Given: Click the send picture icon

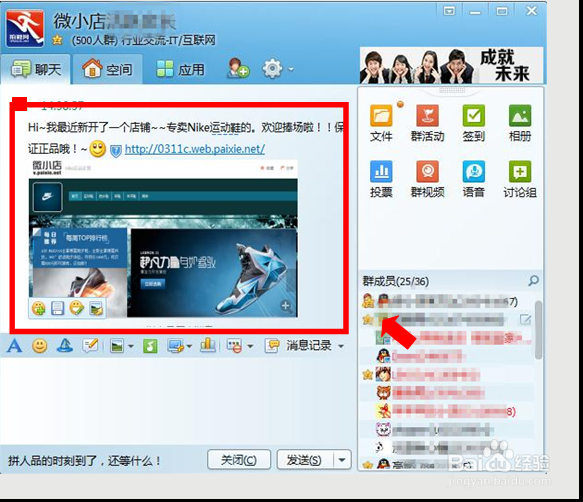Looking at the screenshot, I should point(117,346).
